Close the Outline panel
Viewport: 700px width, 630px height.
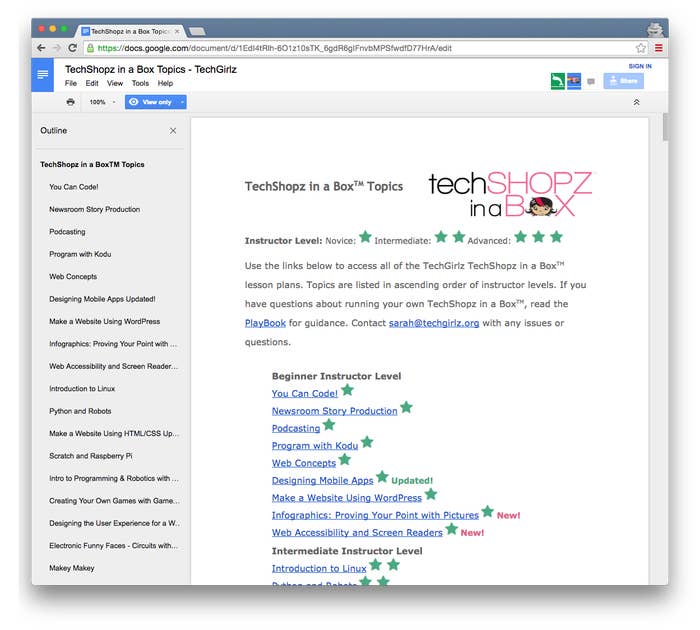pyautogui.click(x=173, y=130)
